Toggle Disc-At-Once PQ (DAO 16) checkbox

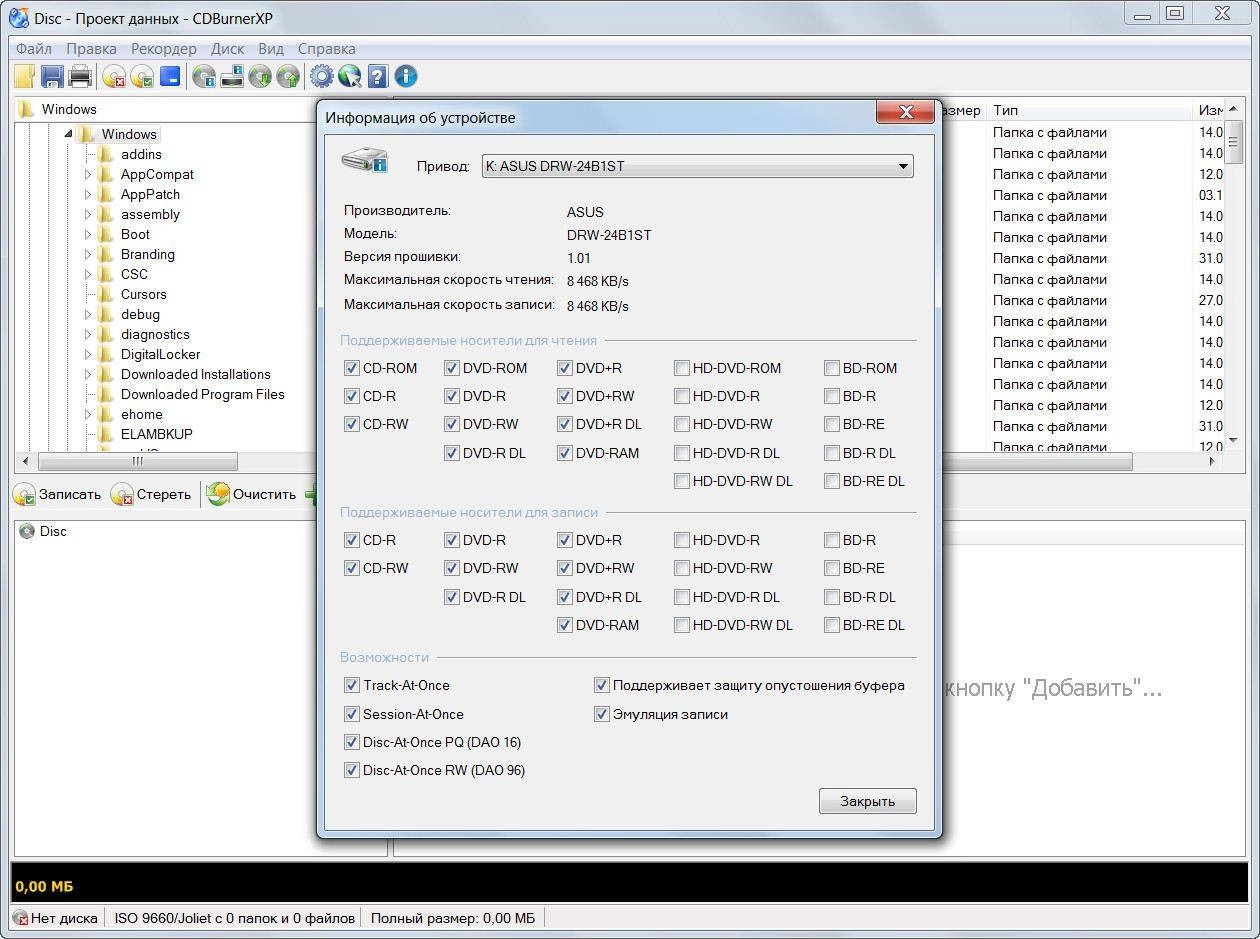351,742
